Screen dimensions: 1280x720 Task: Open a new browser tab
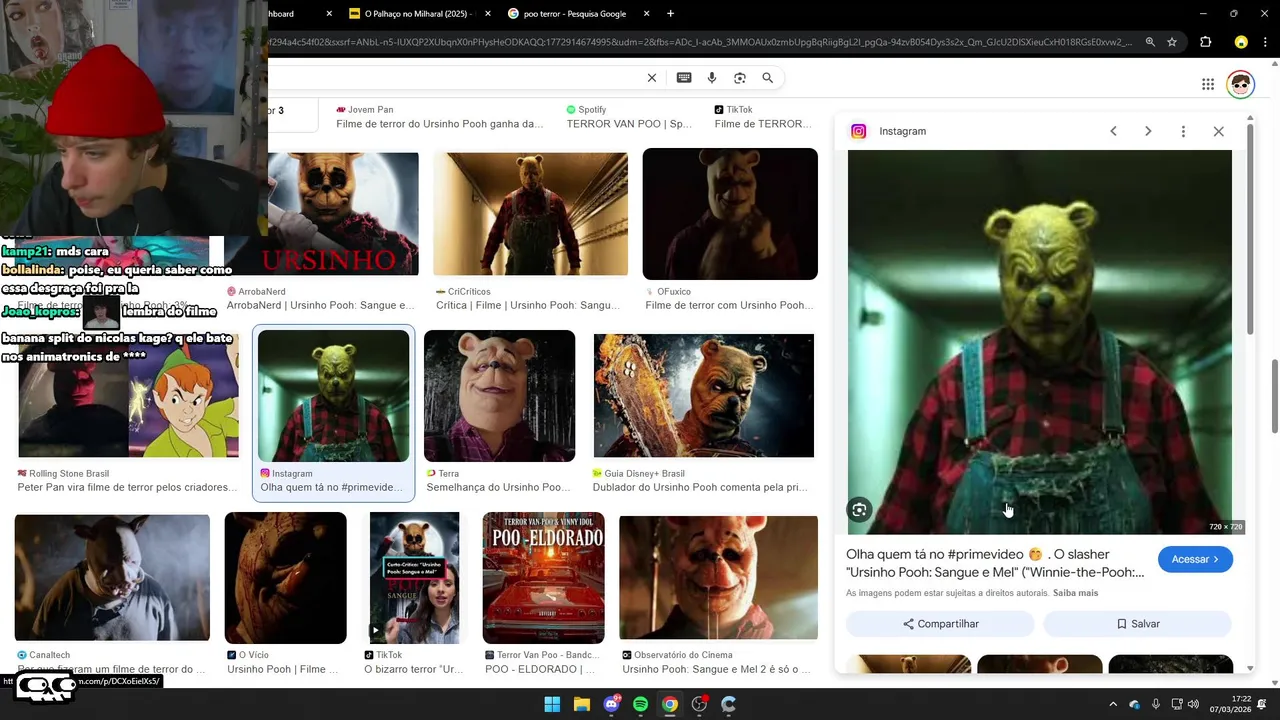[670, 14]
